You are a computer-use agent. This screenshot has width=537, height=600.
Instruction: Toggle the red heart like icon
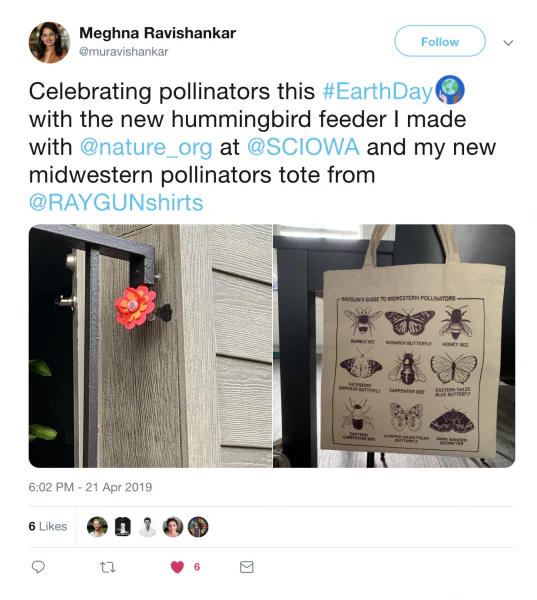[x=177, y=567]
